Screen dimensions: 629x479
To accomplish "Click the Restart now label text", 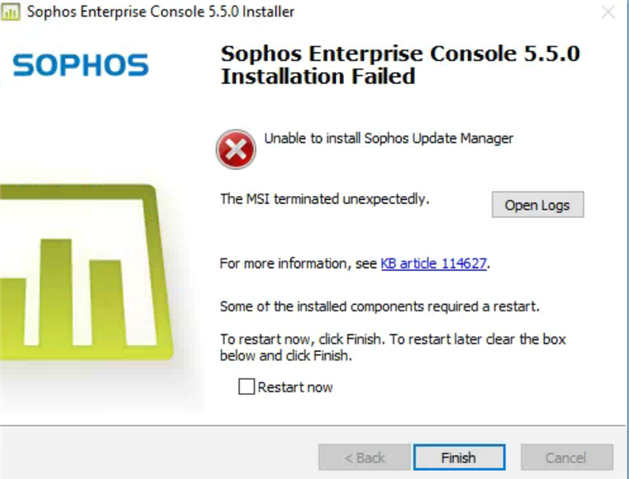I will (x=295, y=388).
